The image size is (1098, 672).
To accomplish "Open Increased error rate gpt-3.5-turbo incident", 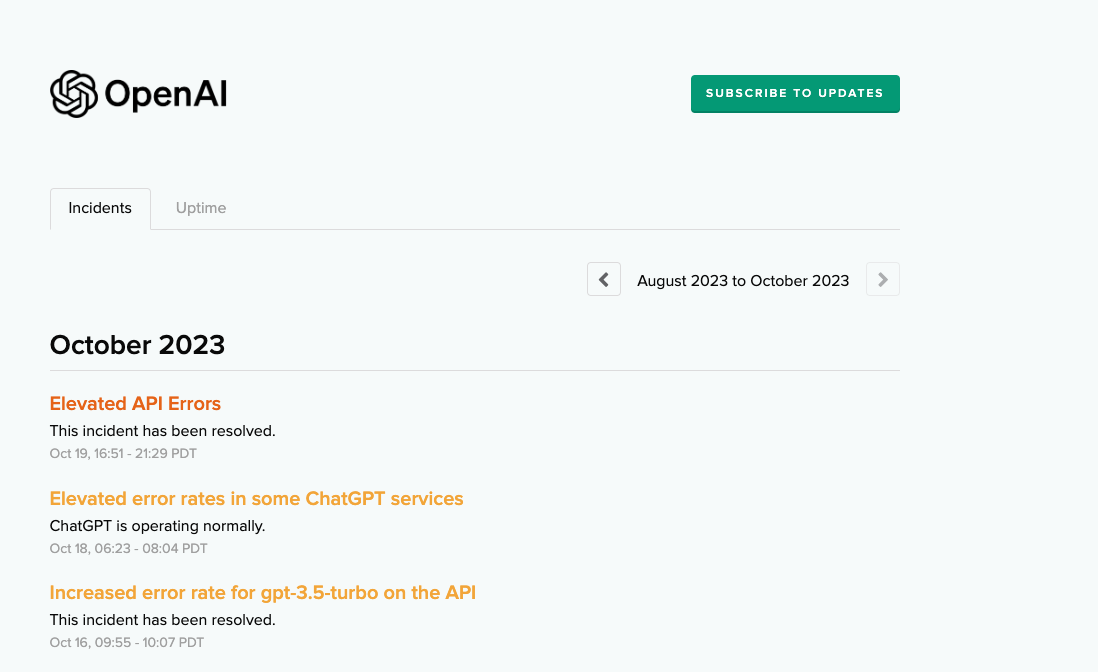I will [x=263, y=592].
